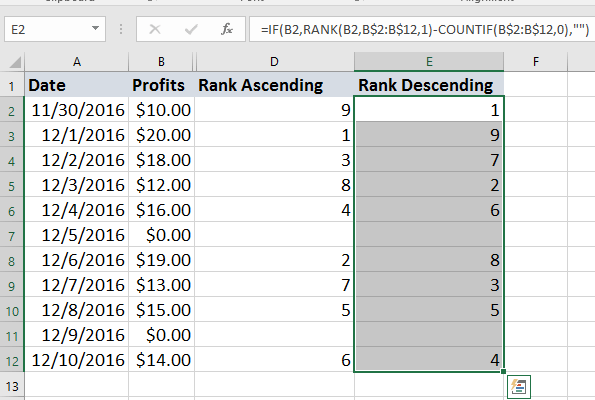Viewport: 595px width, 400px height.
Task: Select the $0.00 cell in the 12/5/2016 row
Action: [x=162, y=235]
